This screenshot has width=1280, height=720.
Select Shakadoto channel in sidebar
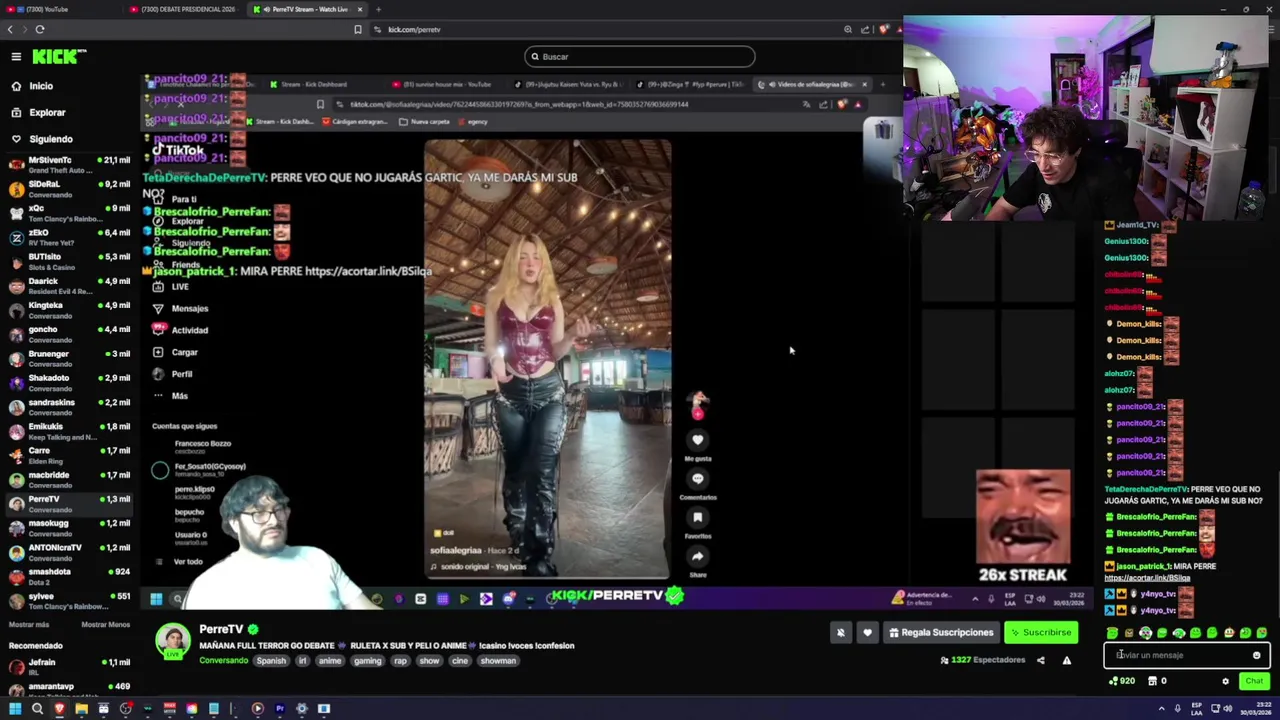[x=68, y=383]
